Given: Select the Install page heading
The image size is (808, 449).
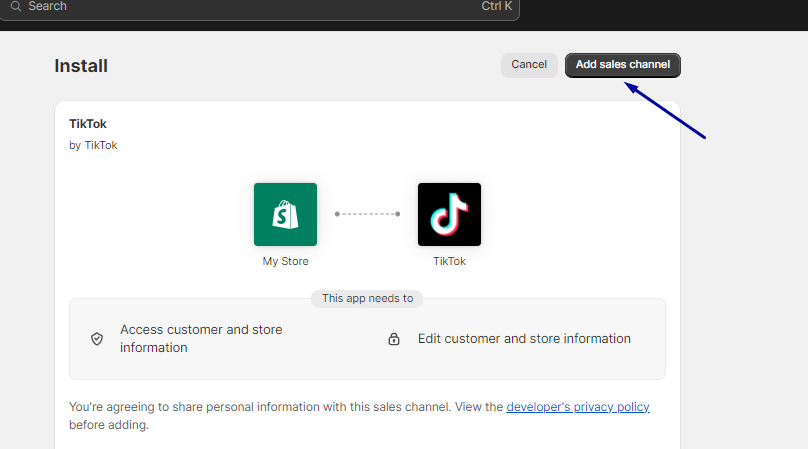Looking at the screenshot, I should [x=81, y=66].
